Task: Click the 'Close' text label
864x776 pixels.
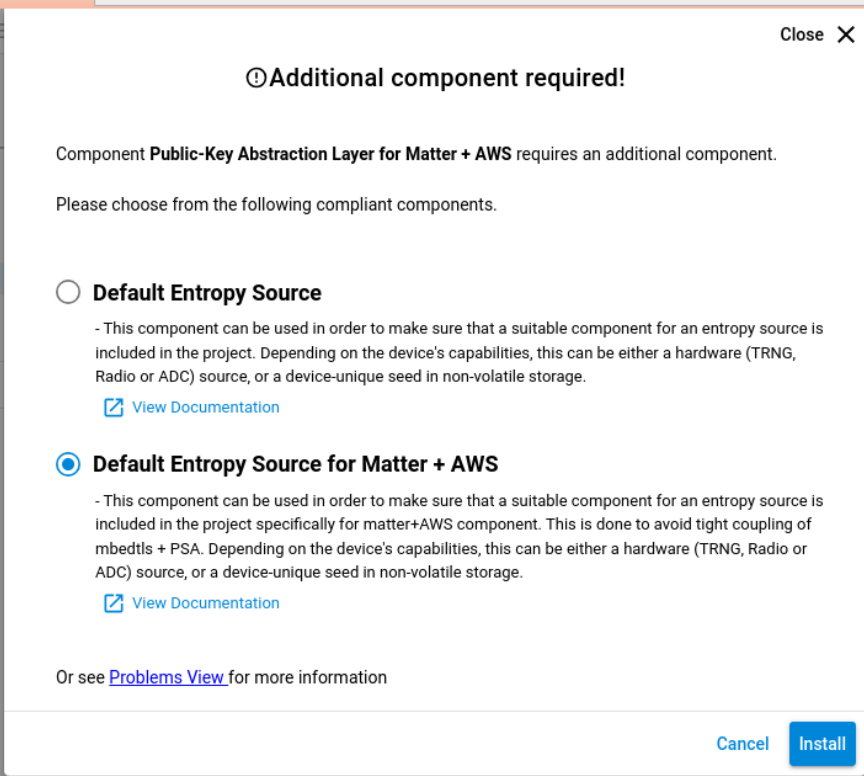Action: click(802, 35)
